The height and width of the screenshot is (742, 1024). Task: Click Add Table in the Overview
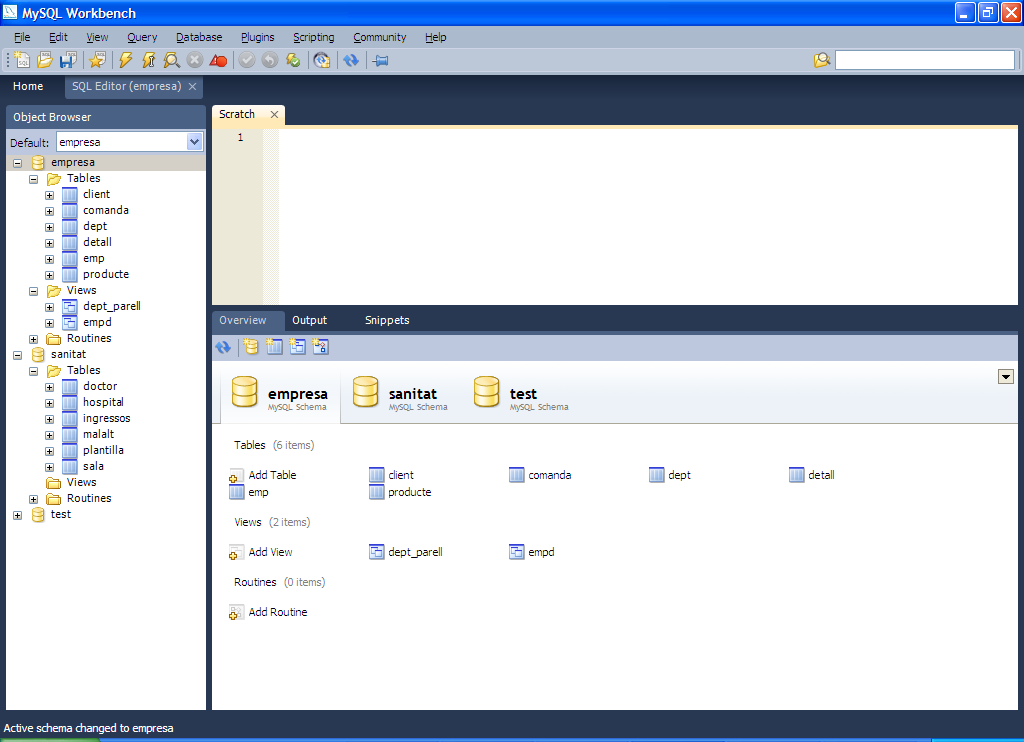coord(272,475)
